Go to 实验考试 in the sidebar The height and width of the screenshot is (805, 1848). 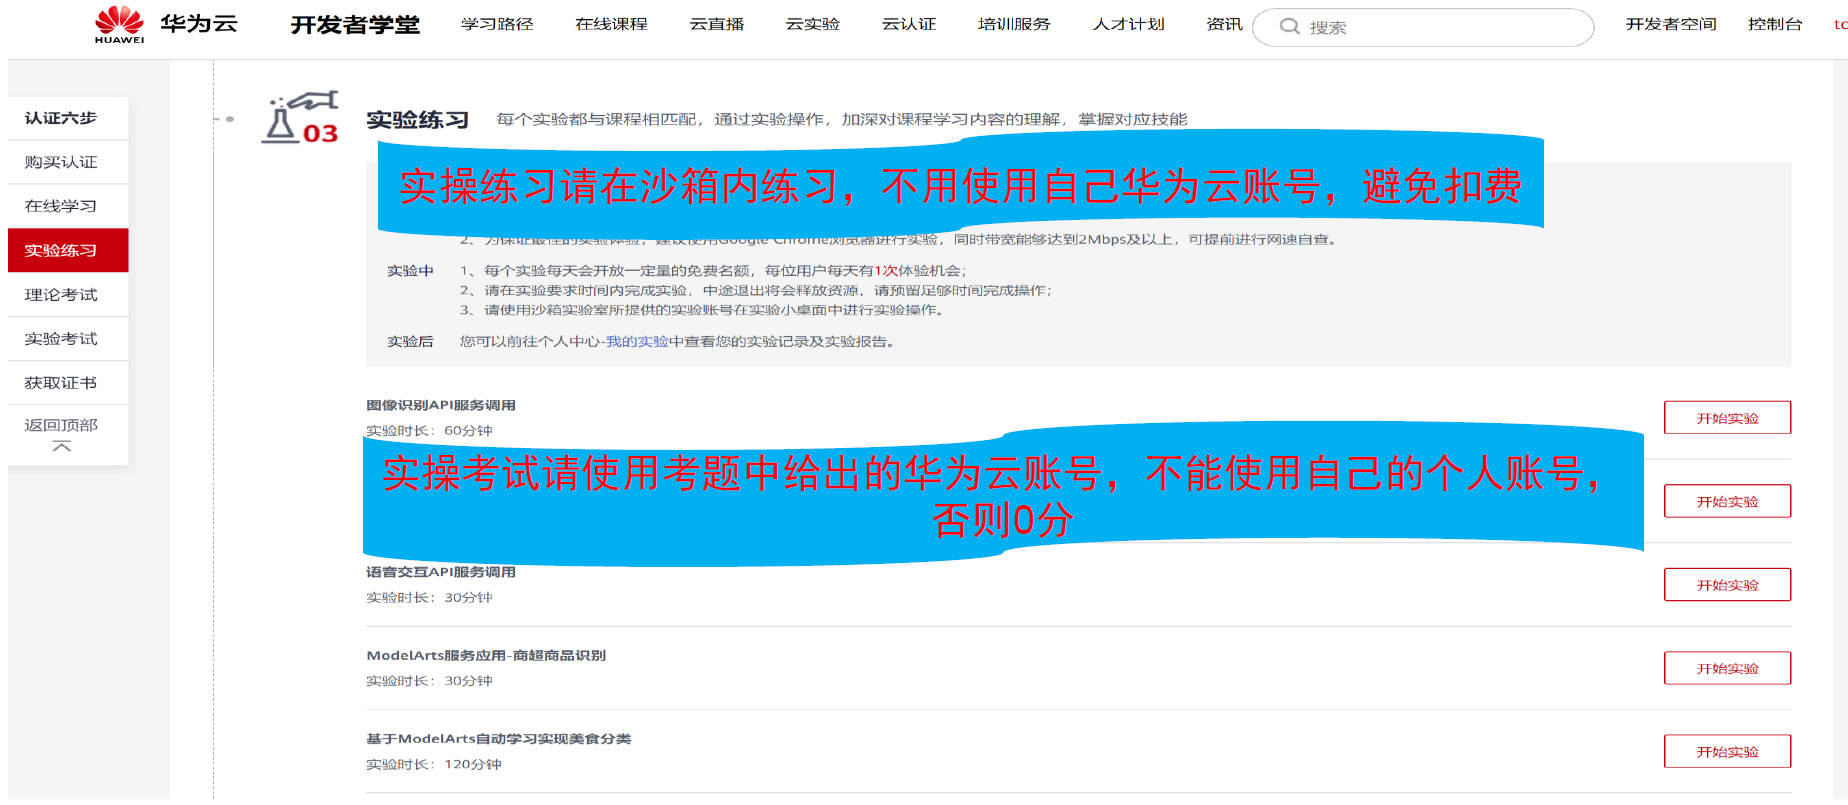coord(68,338)
